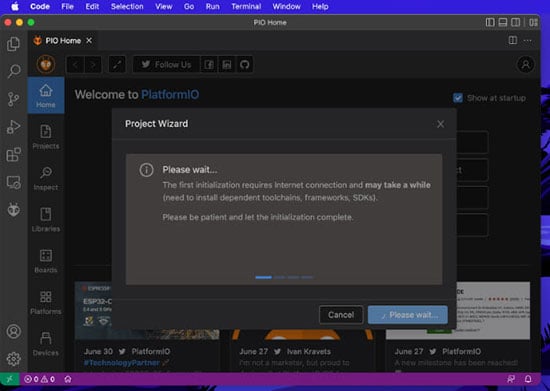The height and width of the screenshot is (391, 550).
Task: Customize layout icon in title bar
Action: click(x=533, y=22)
